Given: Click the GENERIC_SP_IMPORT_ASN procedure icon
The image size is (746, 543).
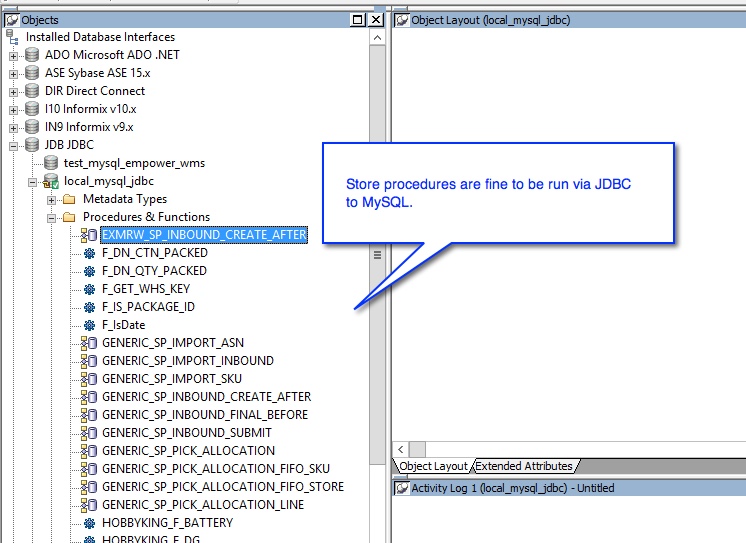Looking at the screenshot, I should (89, 343).
